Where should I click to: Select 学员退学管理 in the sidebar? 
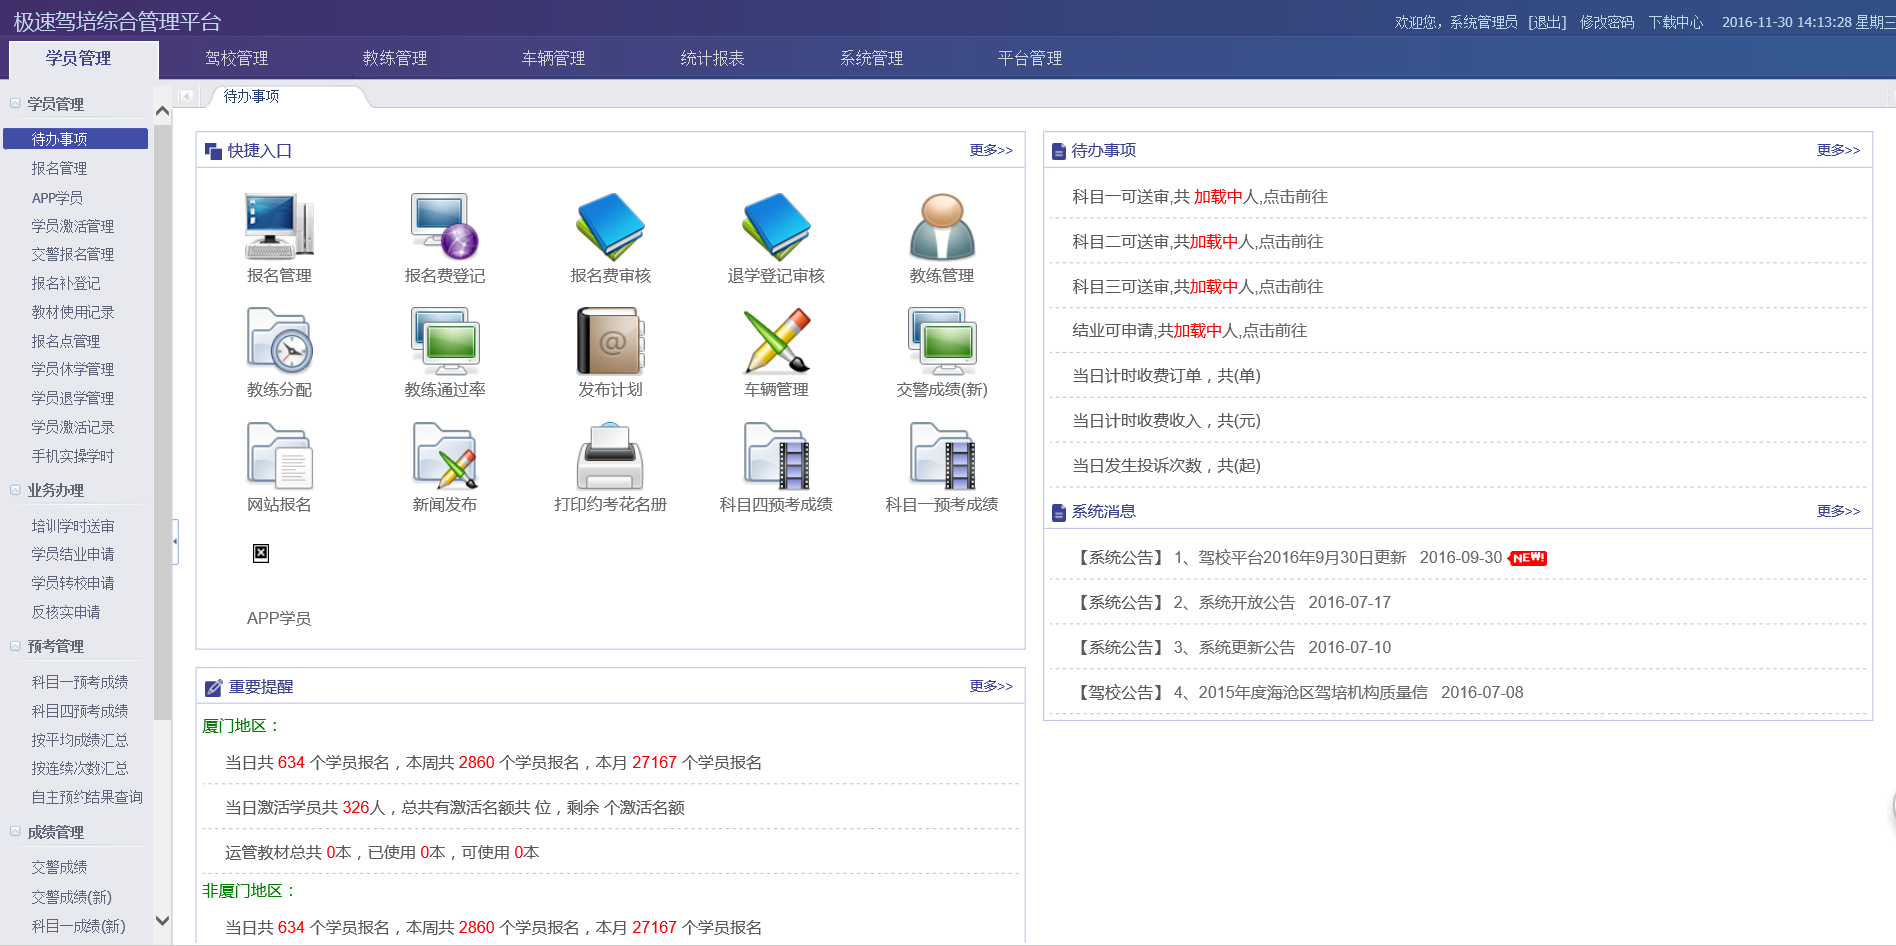(73, 398)
